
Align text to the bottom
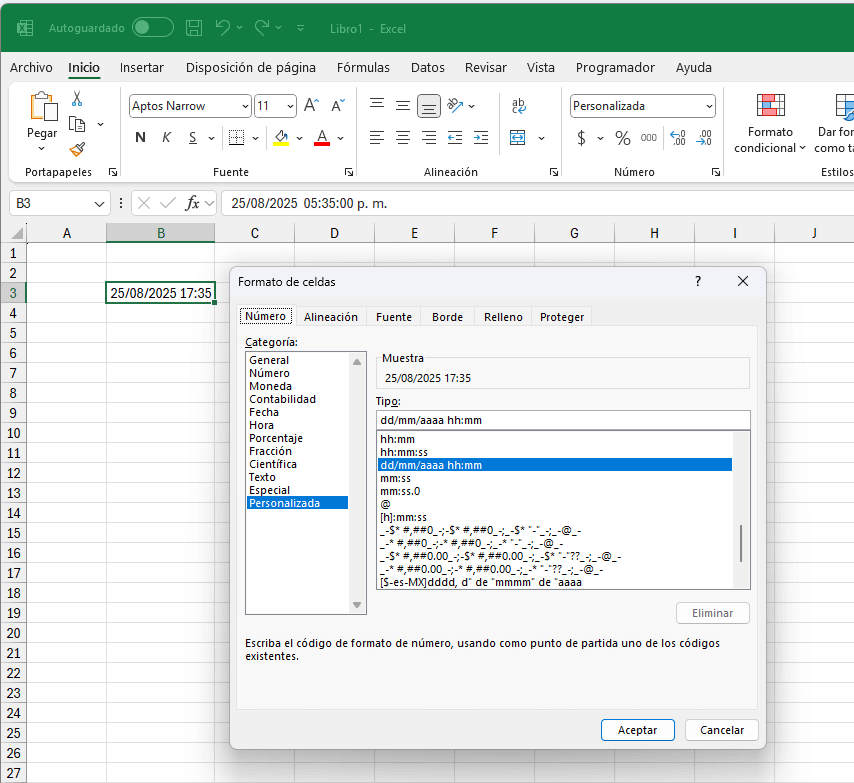click(x=429, y=106)
